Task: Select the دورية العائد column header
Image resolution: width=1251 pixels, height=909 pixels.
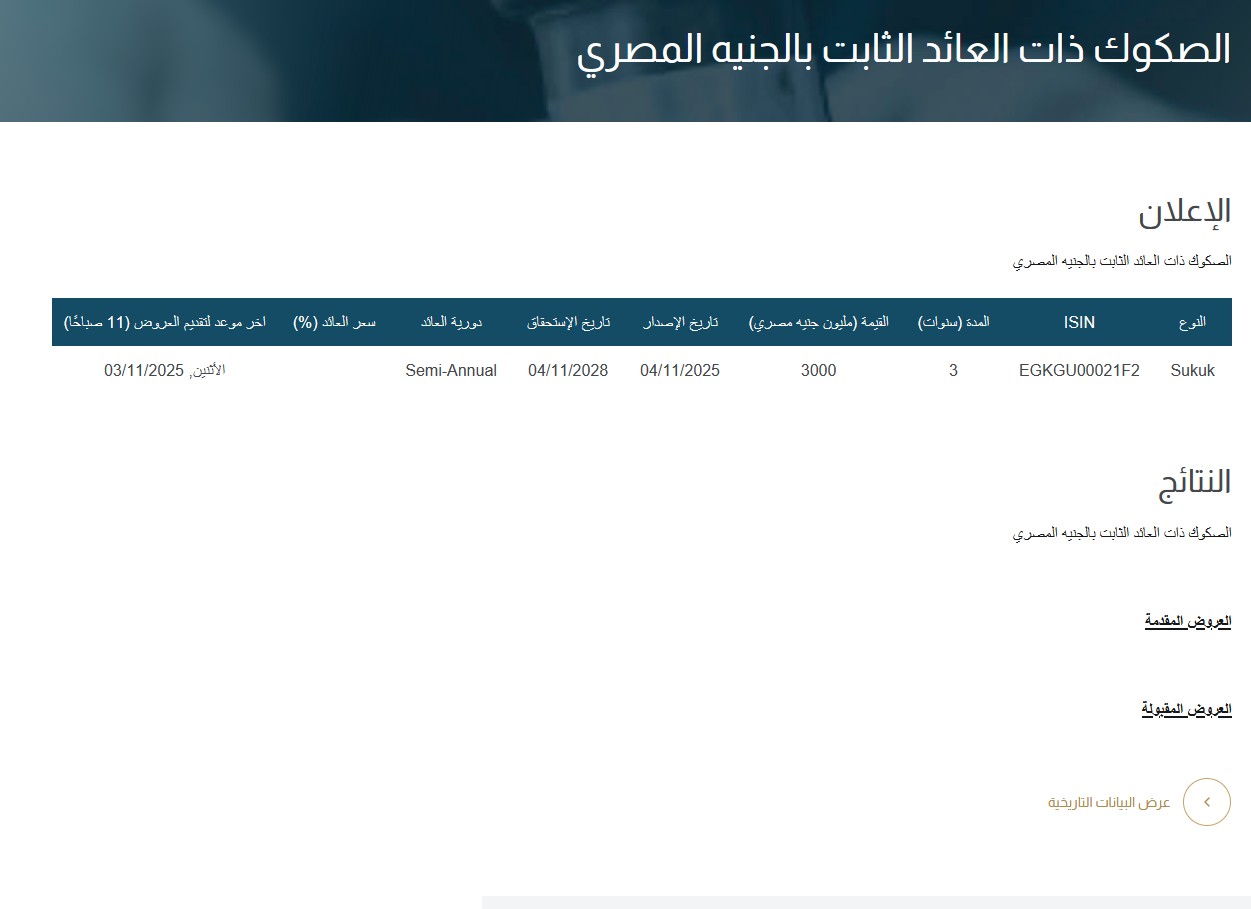Action: pyautogui.click(x=450, y=322)
